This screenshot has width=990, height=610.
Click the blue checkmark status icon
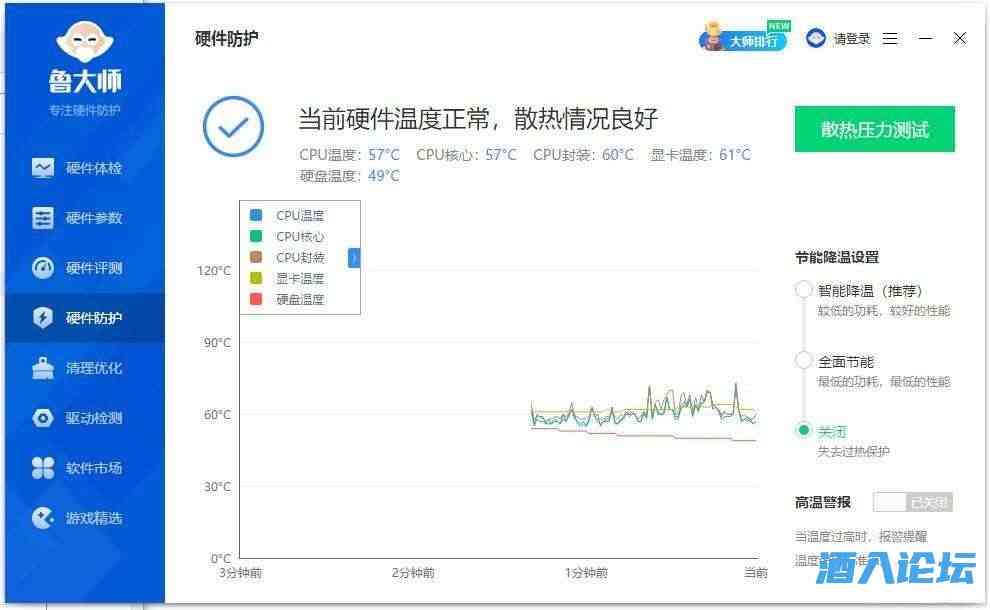tap(233, 126)
